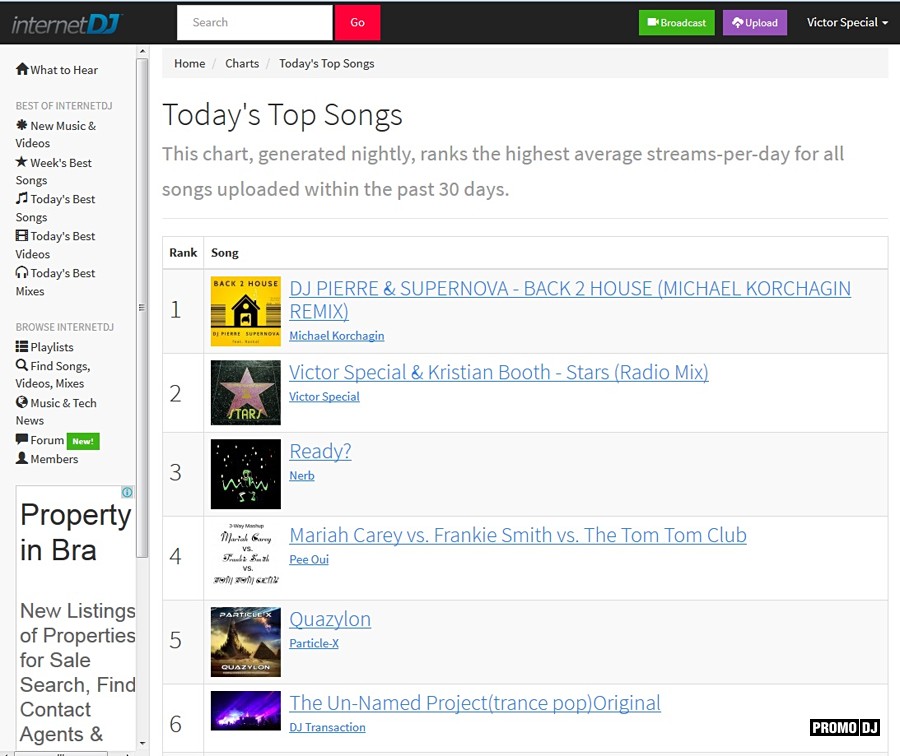Click the film icon for Today's Best Videos
This screenshot has height=756, width=900.
[x=22, y=236]
